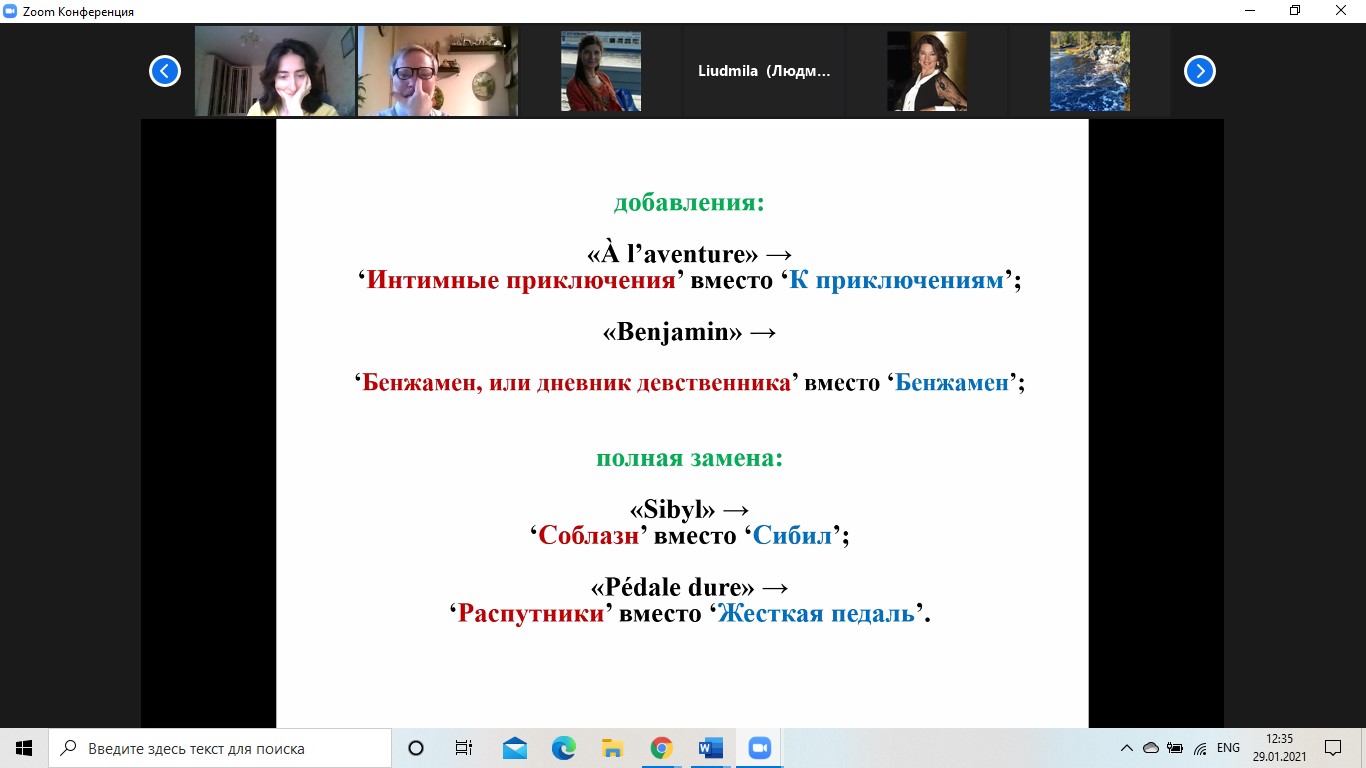This screenshot has height=768, width=1366.
Task: Click the blue word 'Сибил'
Action: click(792, 535)
